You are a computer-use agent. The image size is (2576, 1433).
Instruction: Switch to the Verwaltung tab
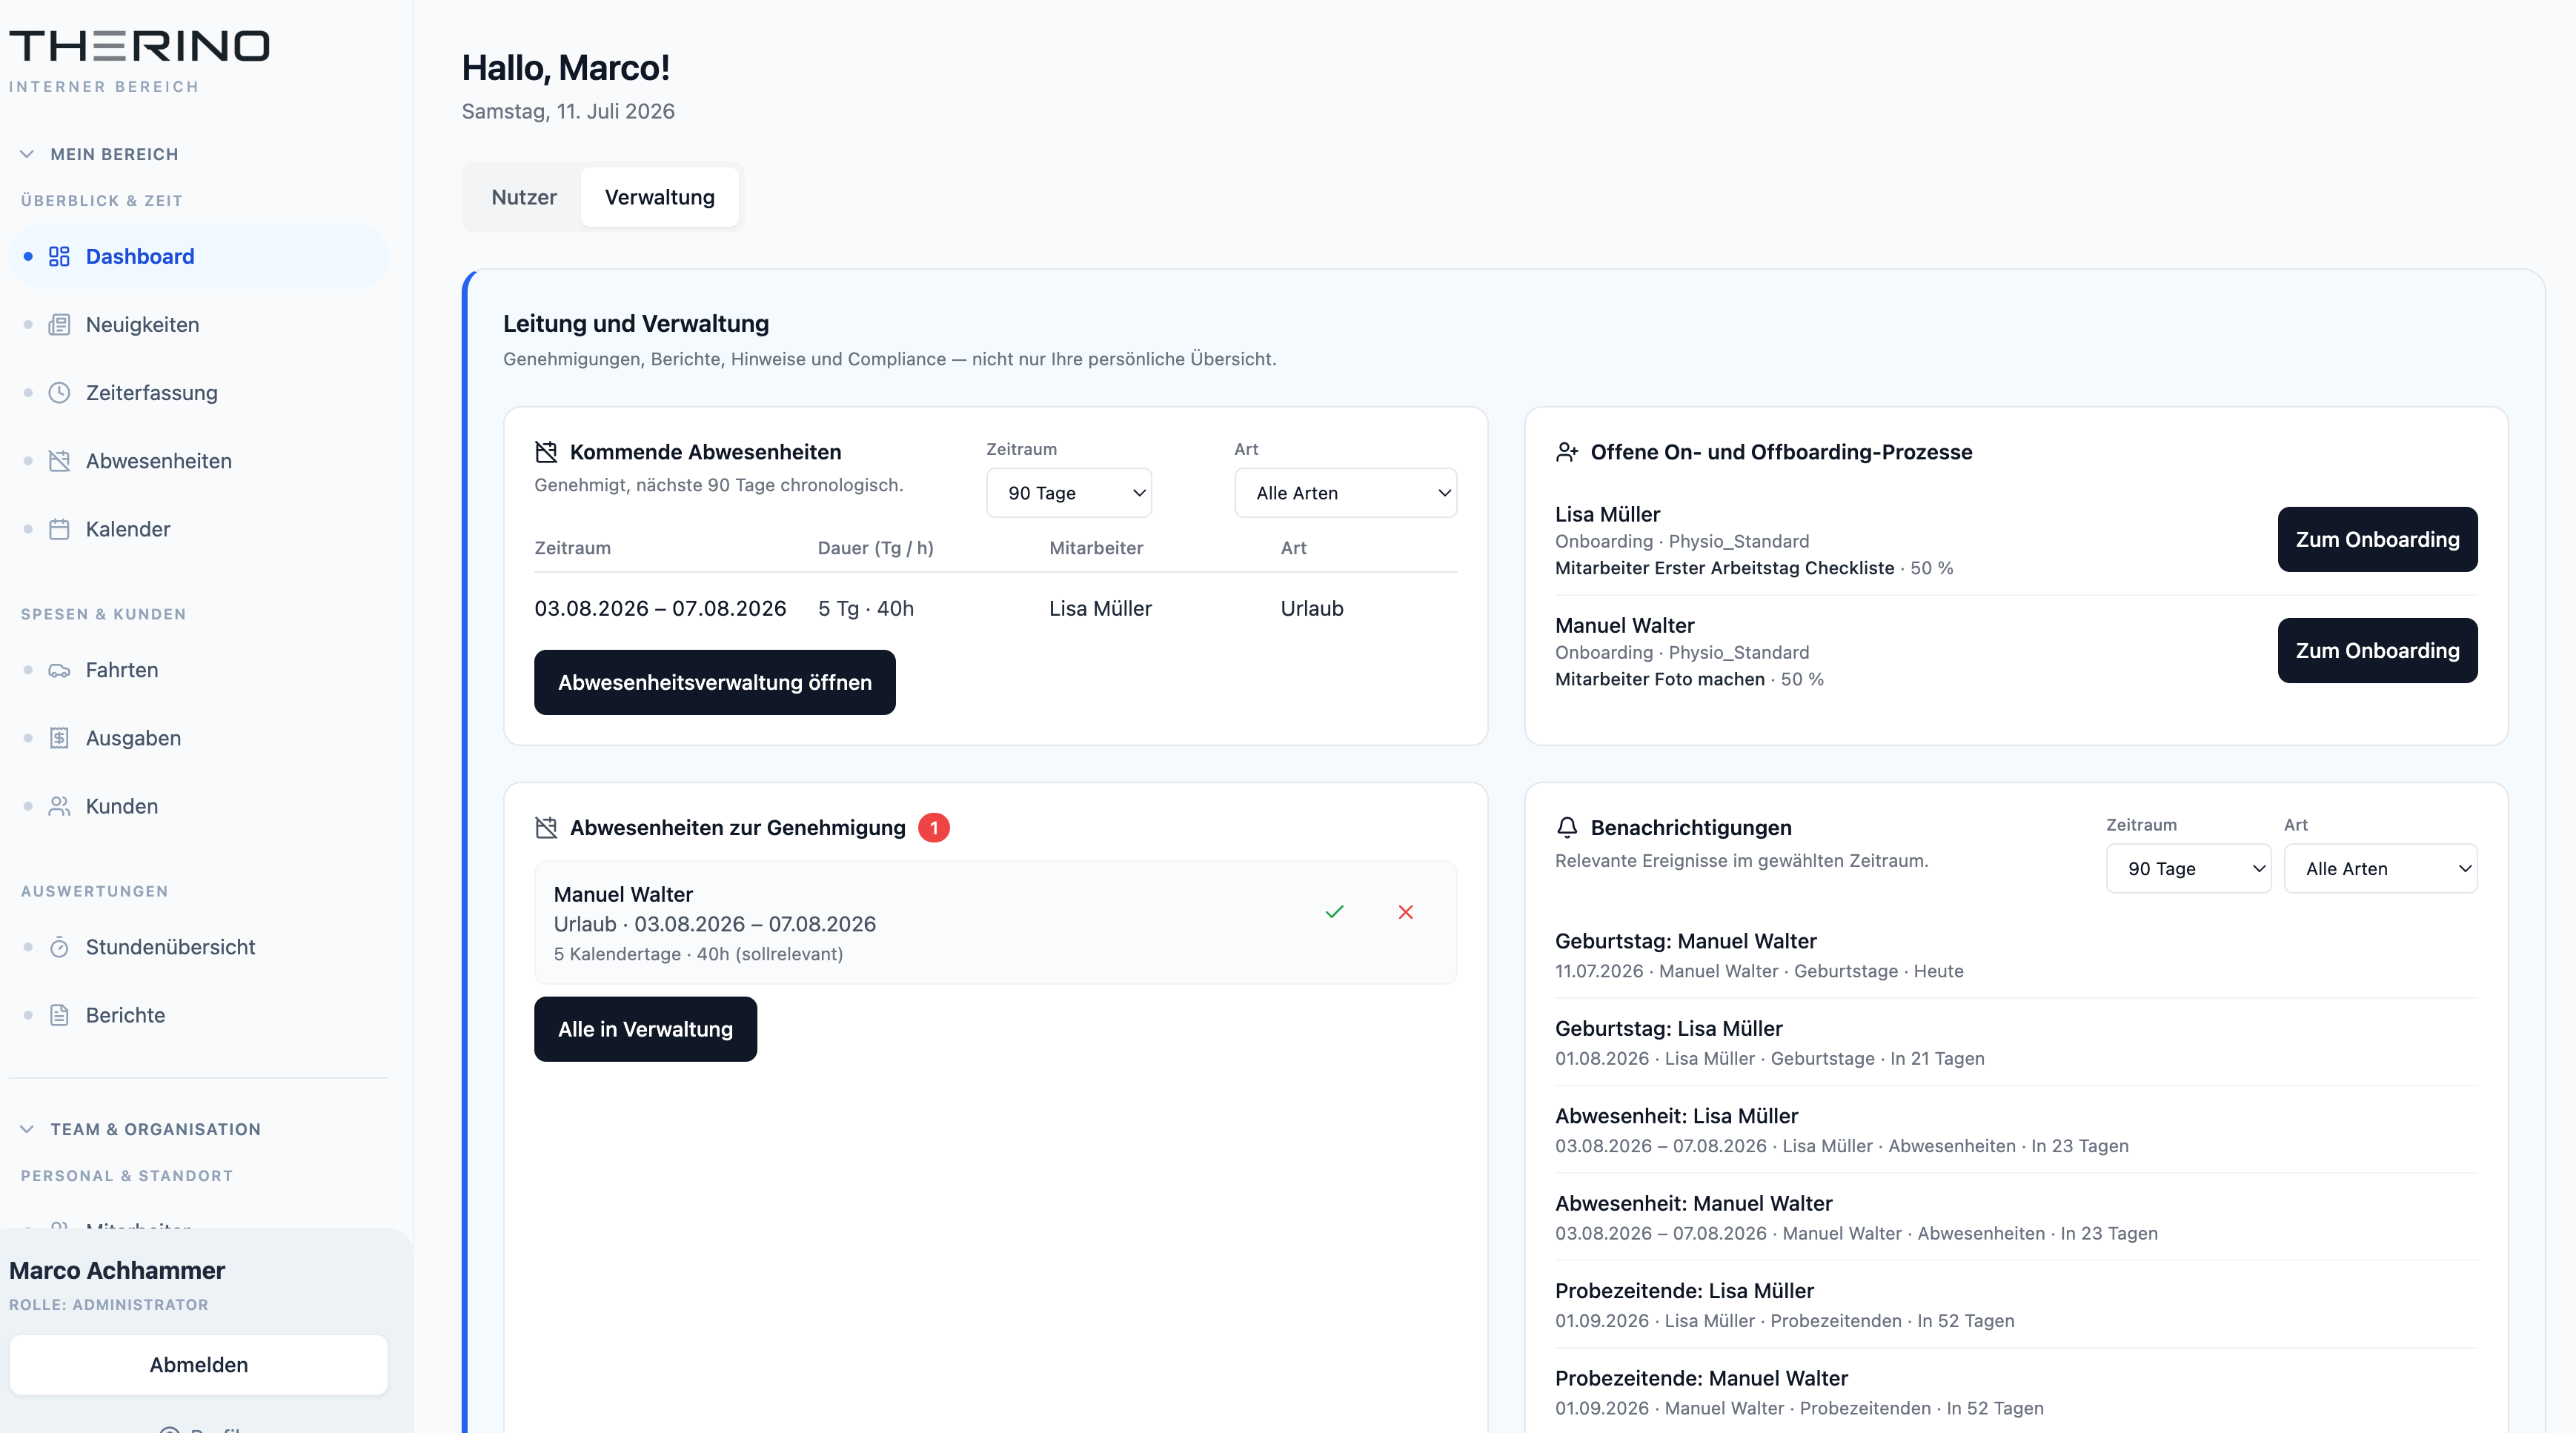[660, 197]
